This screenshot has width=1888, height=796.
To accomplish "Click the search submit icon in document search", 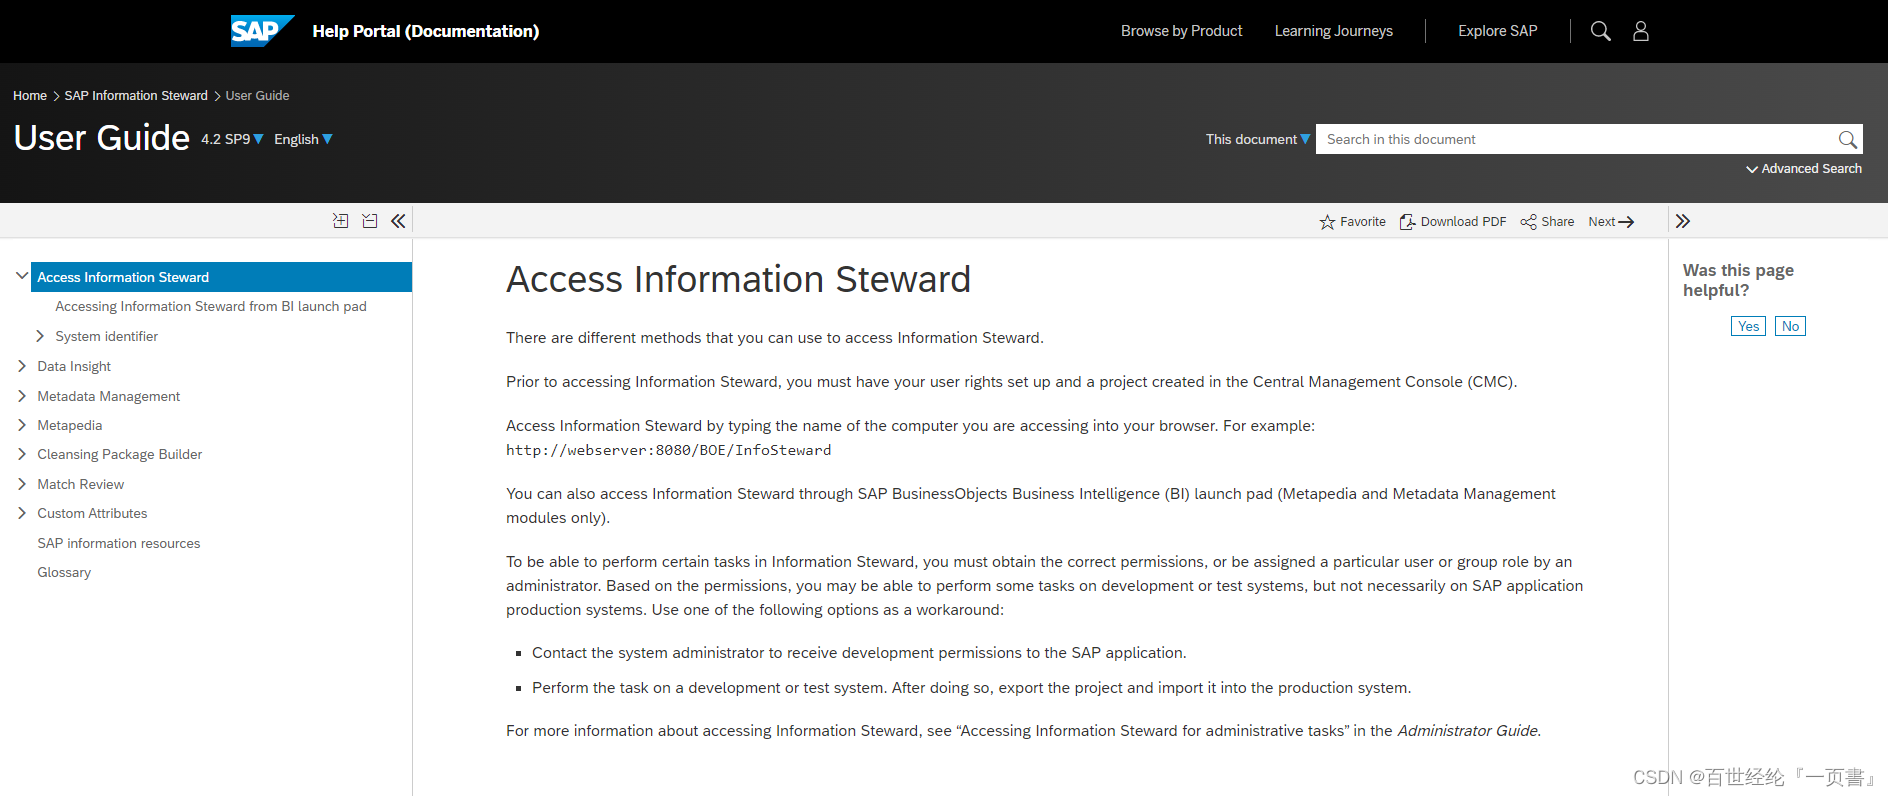I will [1847, 139].
